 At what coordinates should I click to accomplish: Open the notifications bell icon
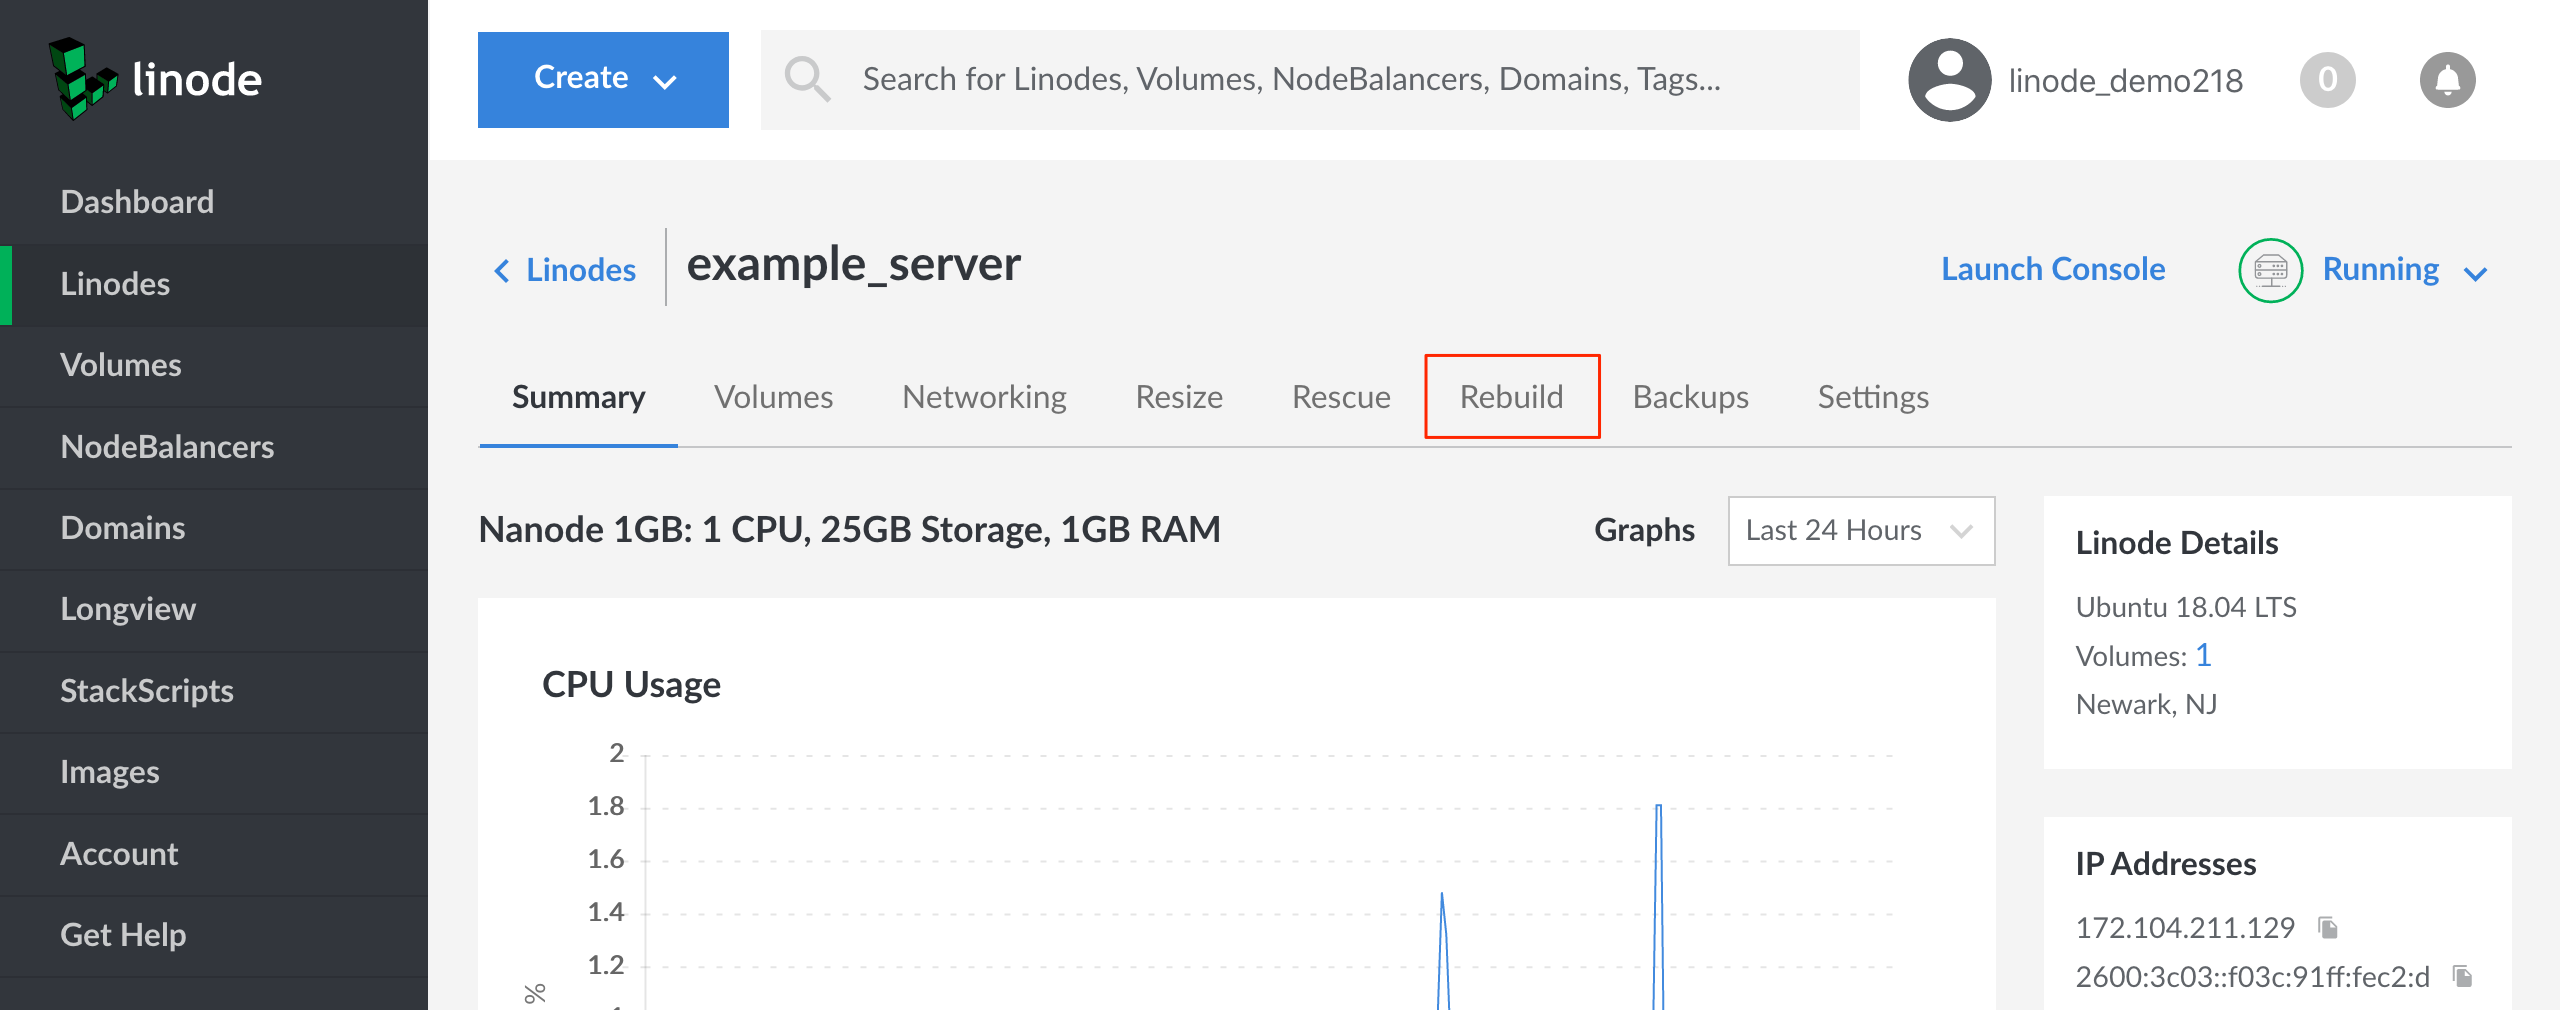click(2446, 80)
